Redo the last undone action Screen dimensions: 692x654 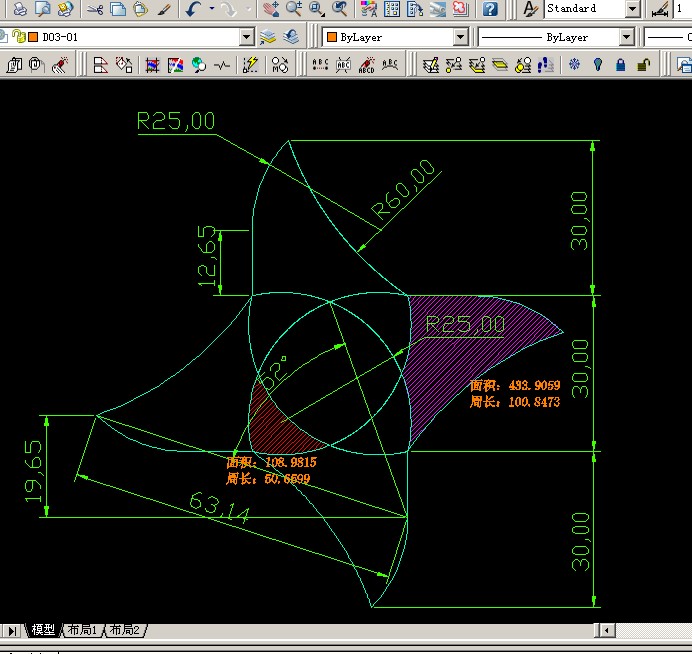pos(229,9)
